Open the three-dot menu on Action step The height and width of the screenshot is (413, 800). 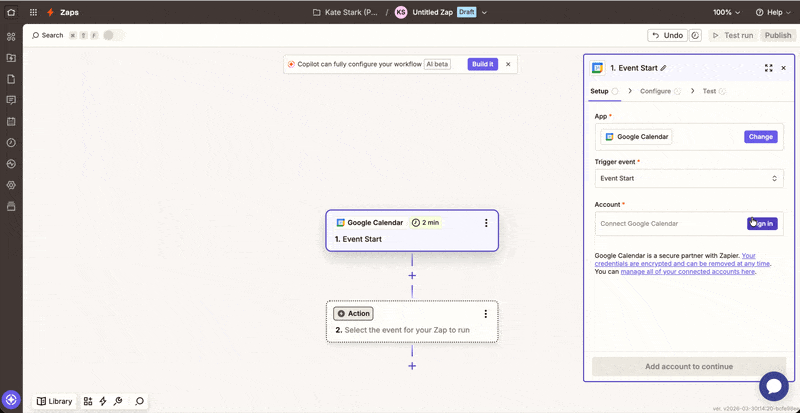coord(486,314)
